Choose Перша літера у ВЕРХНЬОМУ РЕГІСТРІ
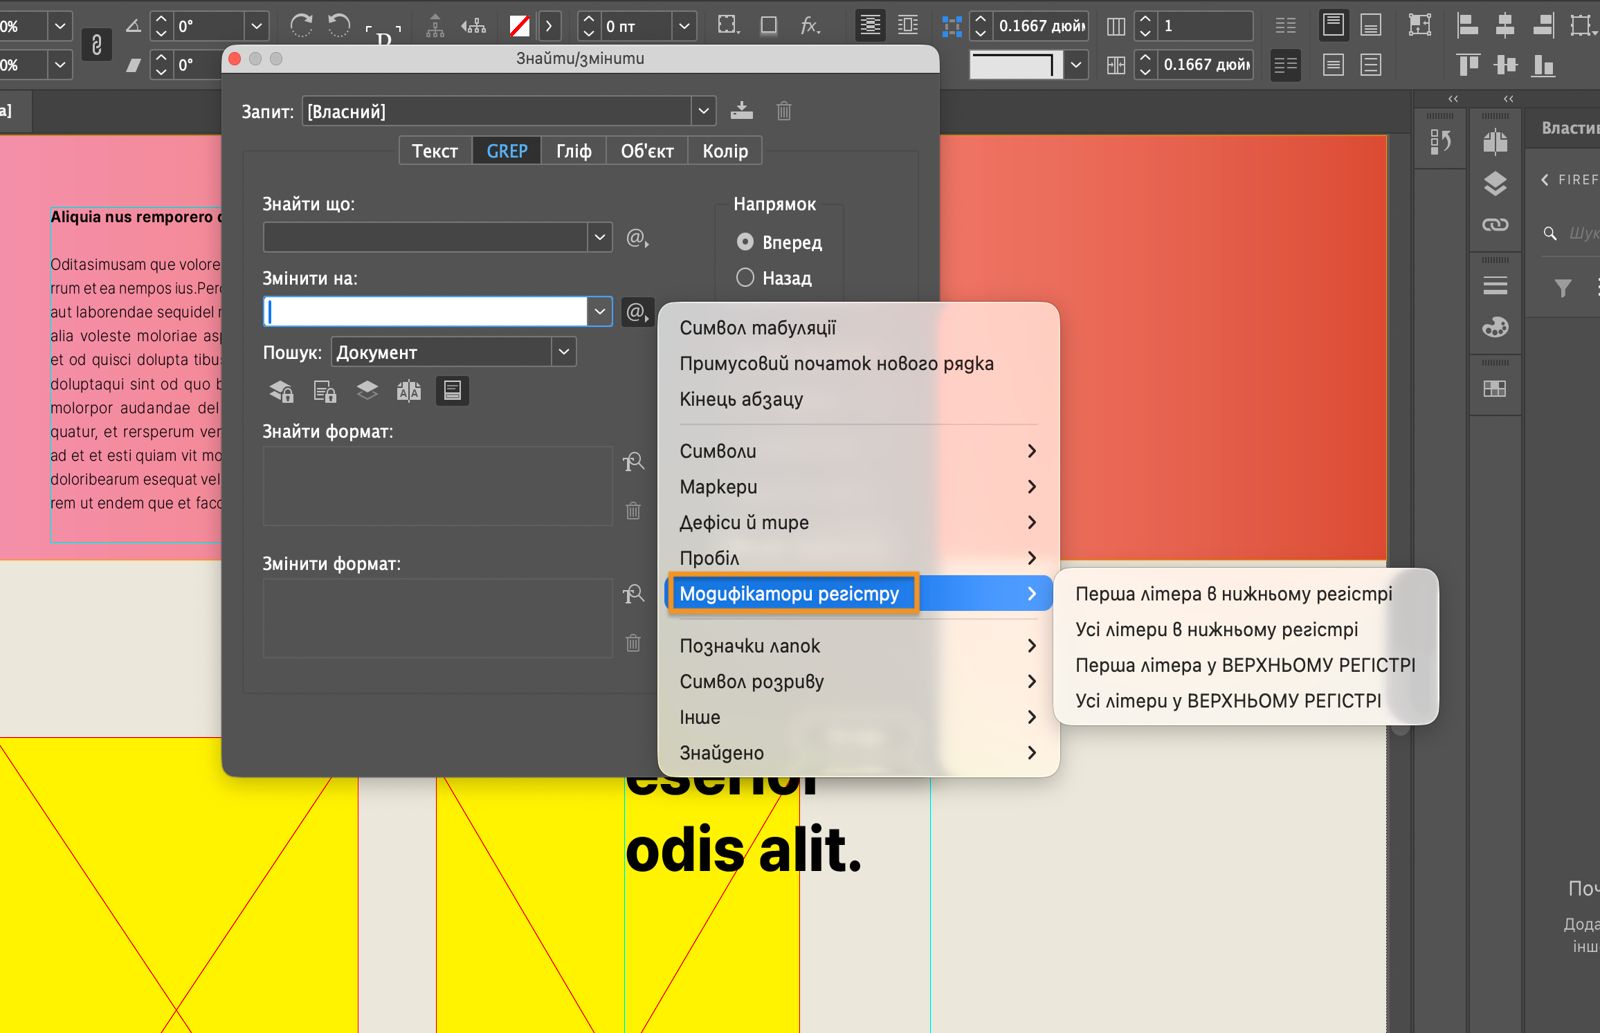1600x1033 pixels. pyautogui.click(x=1246, y=666)
